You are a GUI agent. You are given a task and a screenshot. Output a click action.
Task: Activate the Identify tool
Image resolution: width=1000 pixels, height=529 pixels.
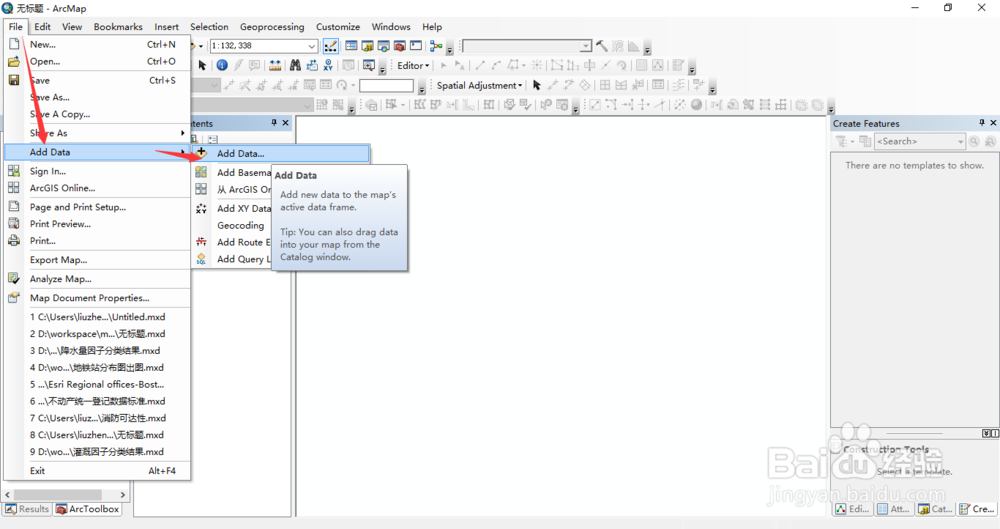222,65
